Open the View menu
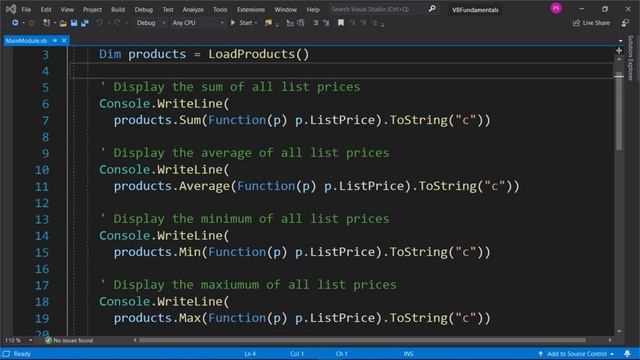The image size is (640, 360). coord(67,9)
